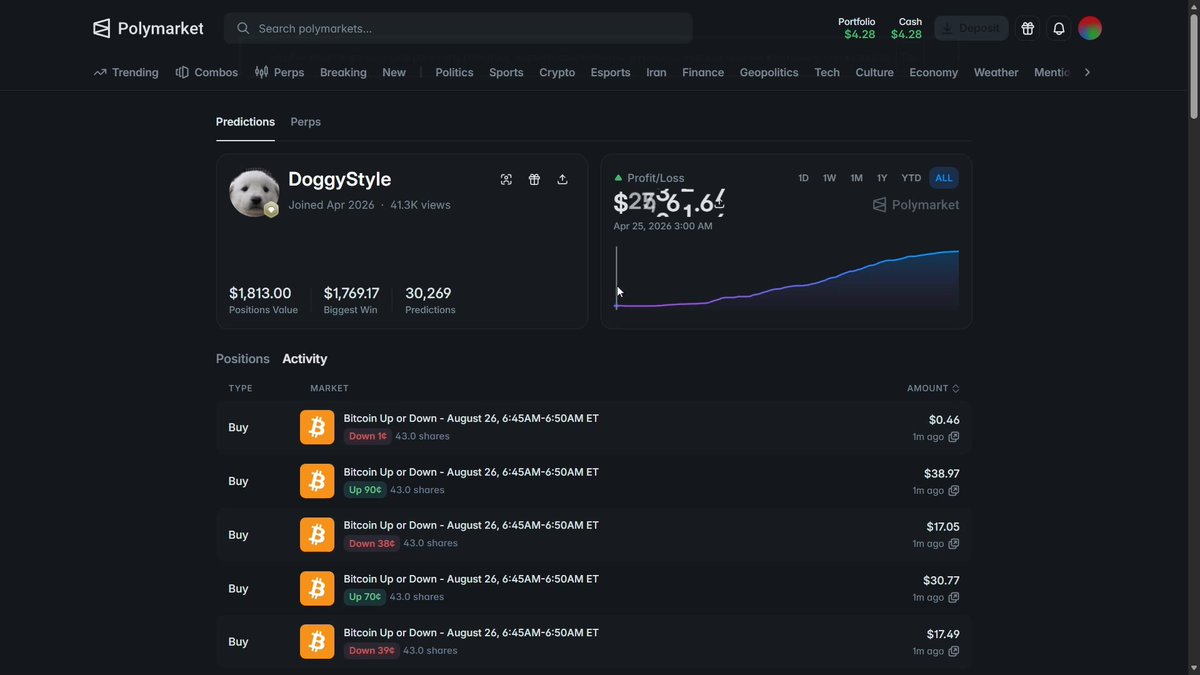Open the transaction link icon in the $30.77 row
The image size is (1200, 675).
[x=953, y=598]
